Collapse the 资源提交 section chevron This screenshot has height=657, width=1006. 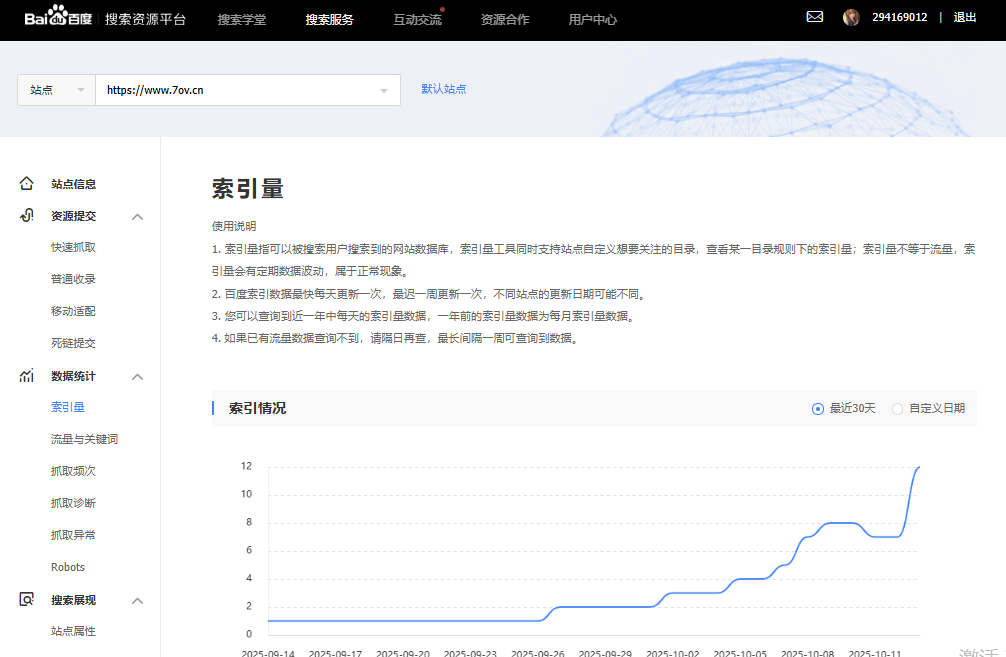(x=137, y=216)
